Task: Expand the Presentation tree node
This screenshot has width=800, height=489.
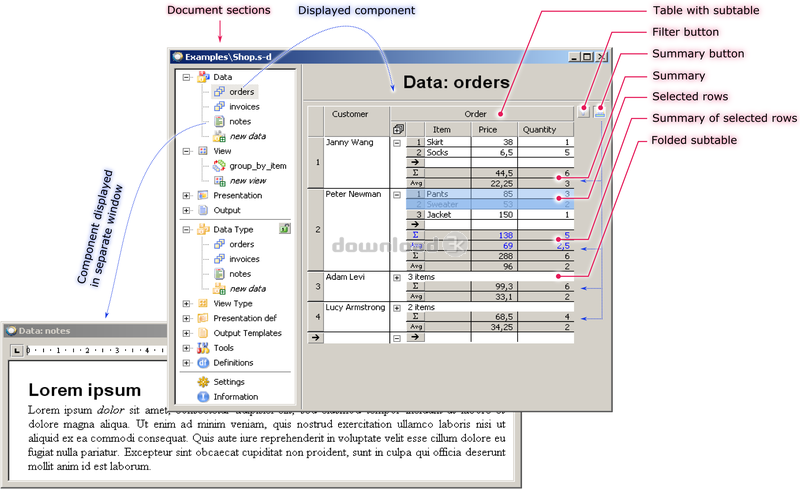Action: pos(186,195)
